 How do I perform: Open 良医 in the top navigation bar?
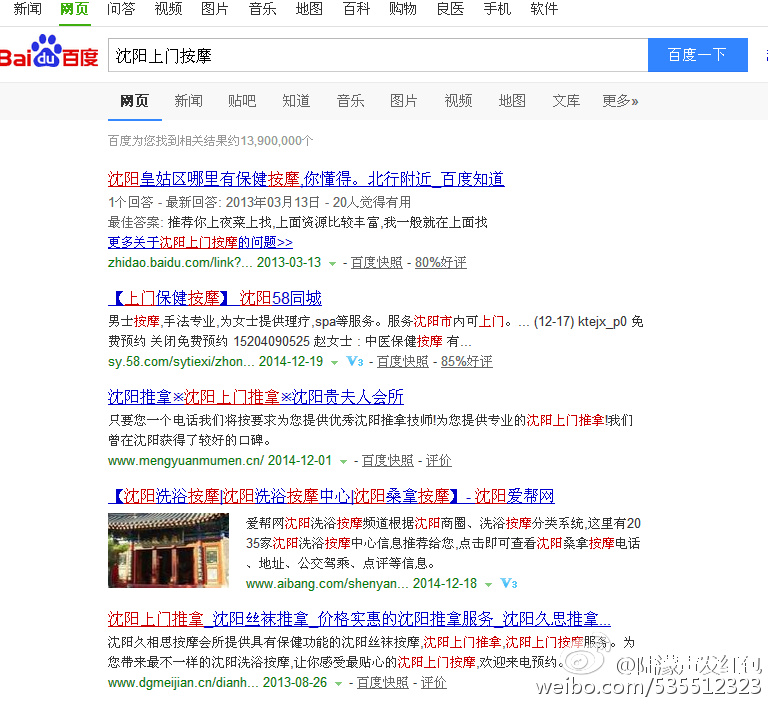point(450,9)
